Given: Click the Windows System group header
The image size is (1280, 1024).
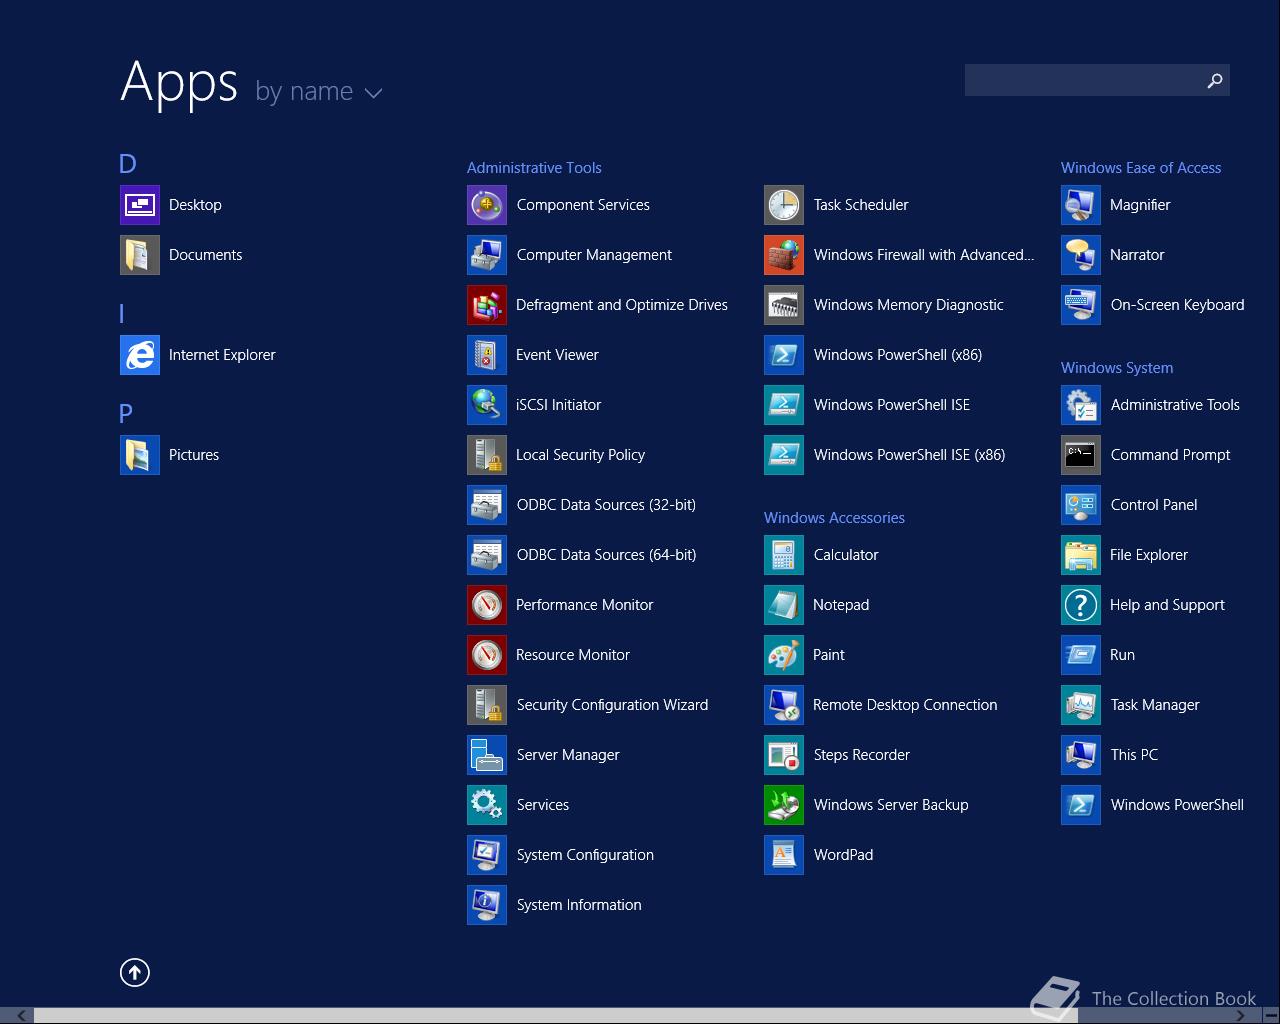Looking at the screenshot, I should pyautogui.click(x=1117, y=368).
